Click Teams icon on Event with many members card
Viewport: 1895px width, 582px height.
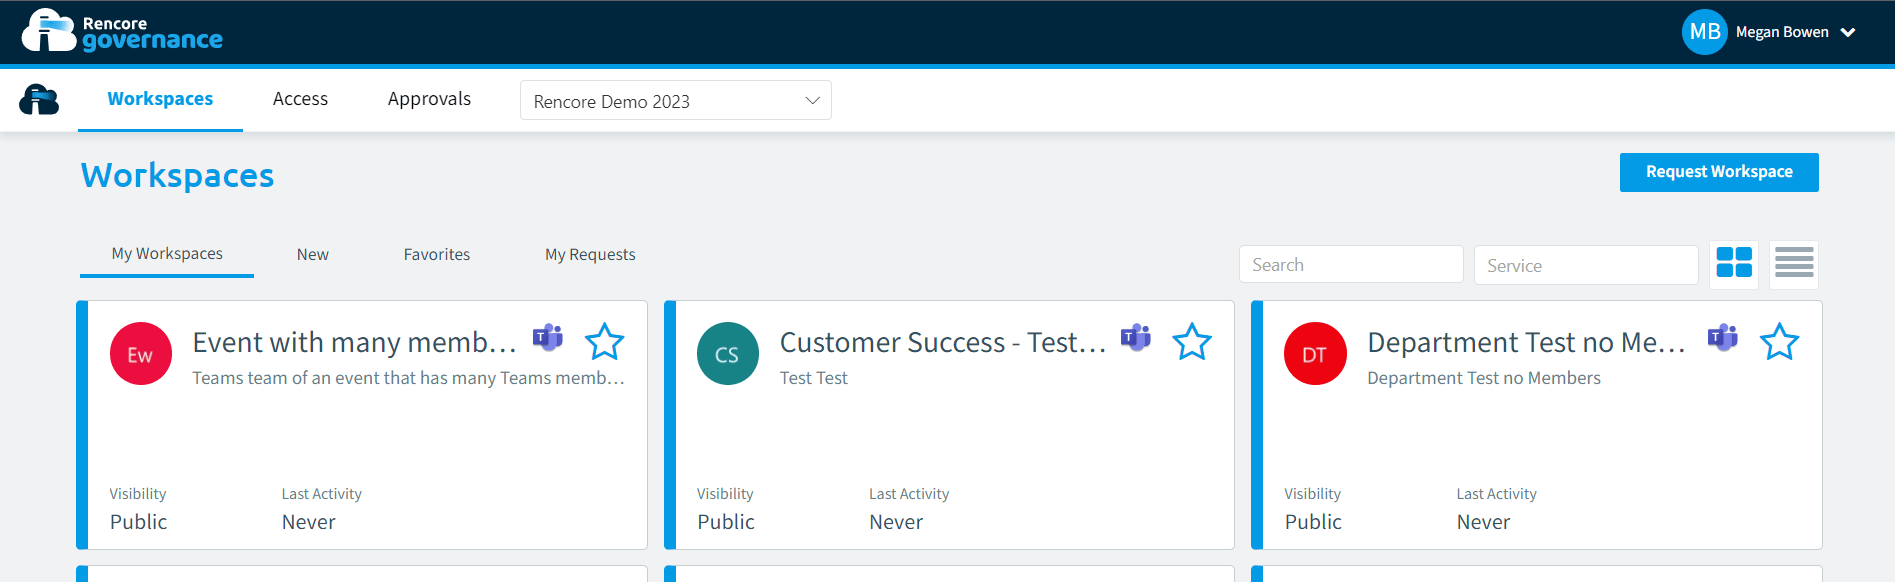pos(548,338)
